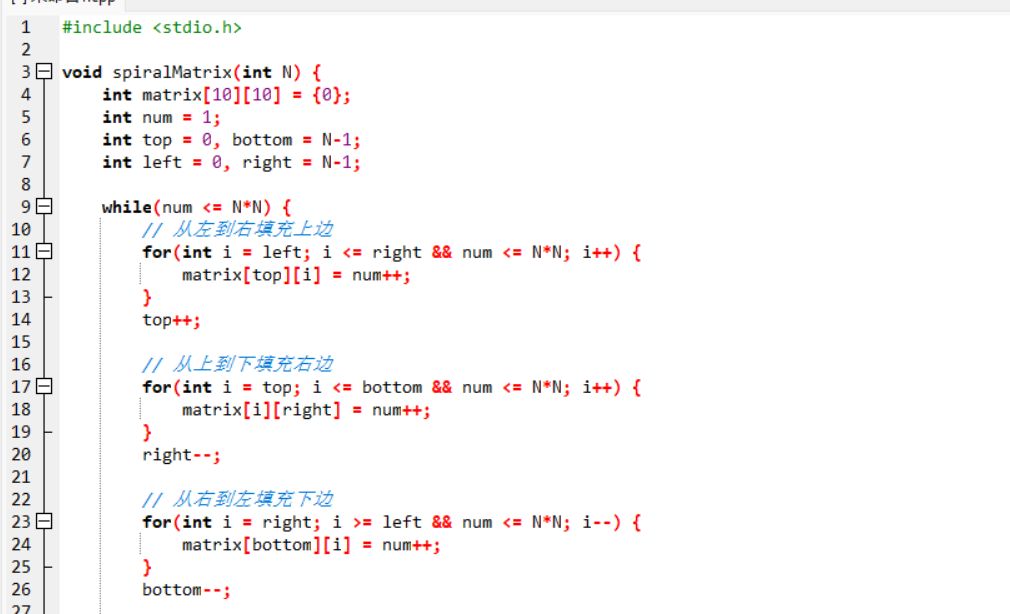Click the closing brace on line 25
Screen dimensions: 1010x614
[147, 568]
